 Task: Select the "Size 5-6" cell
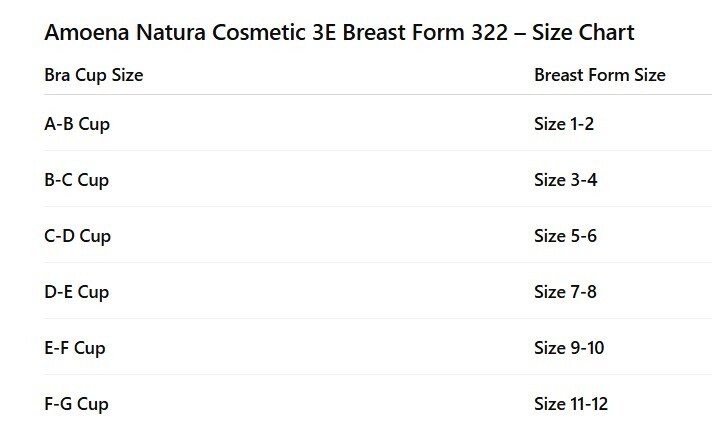pos(565,236)
